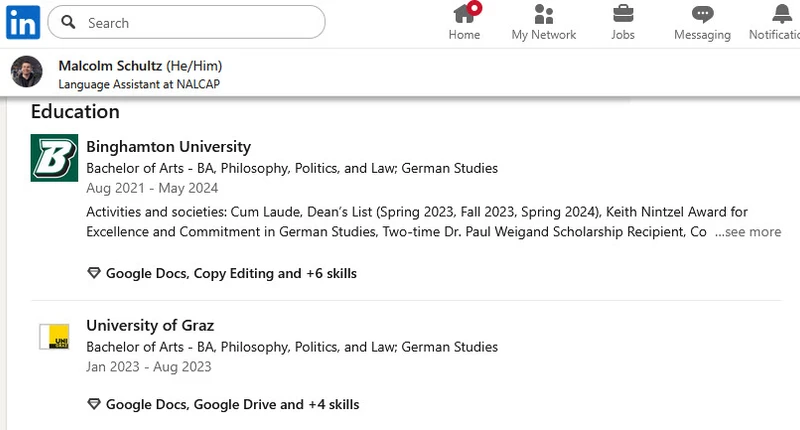
Task: Focus the Search input field
Action: pos(186,22)
